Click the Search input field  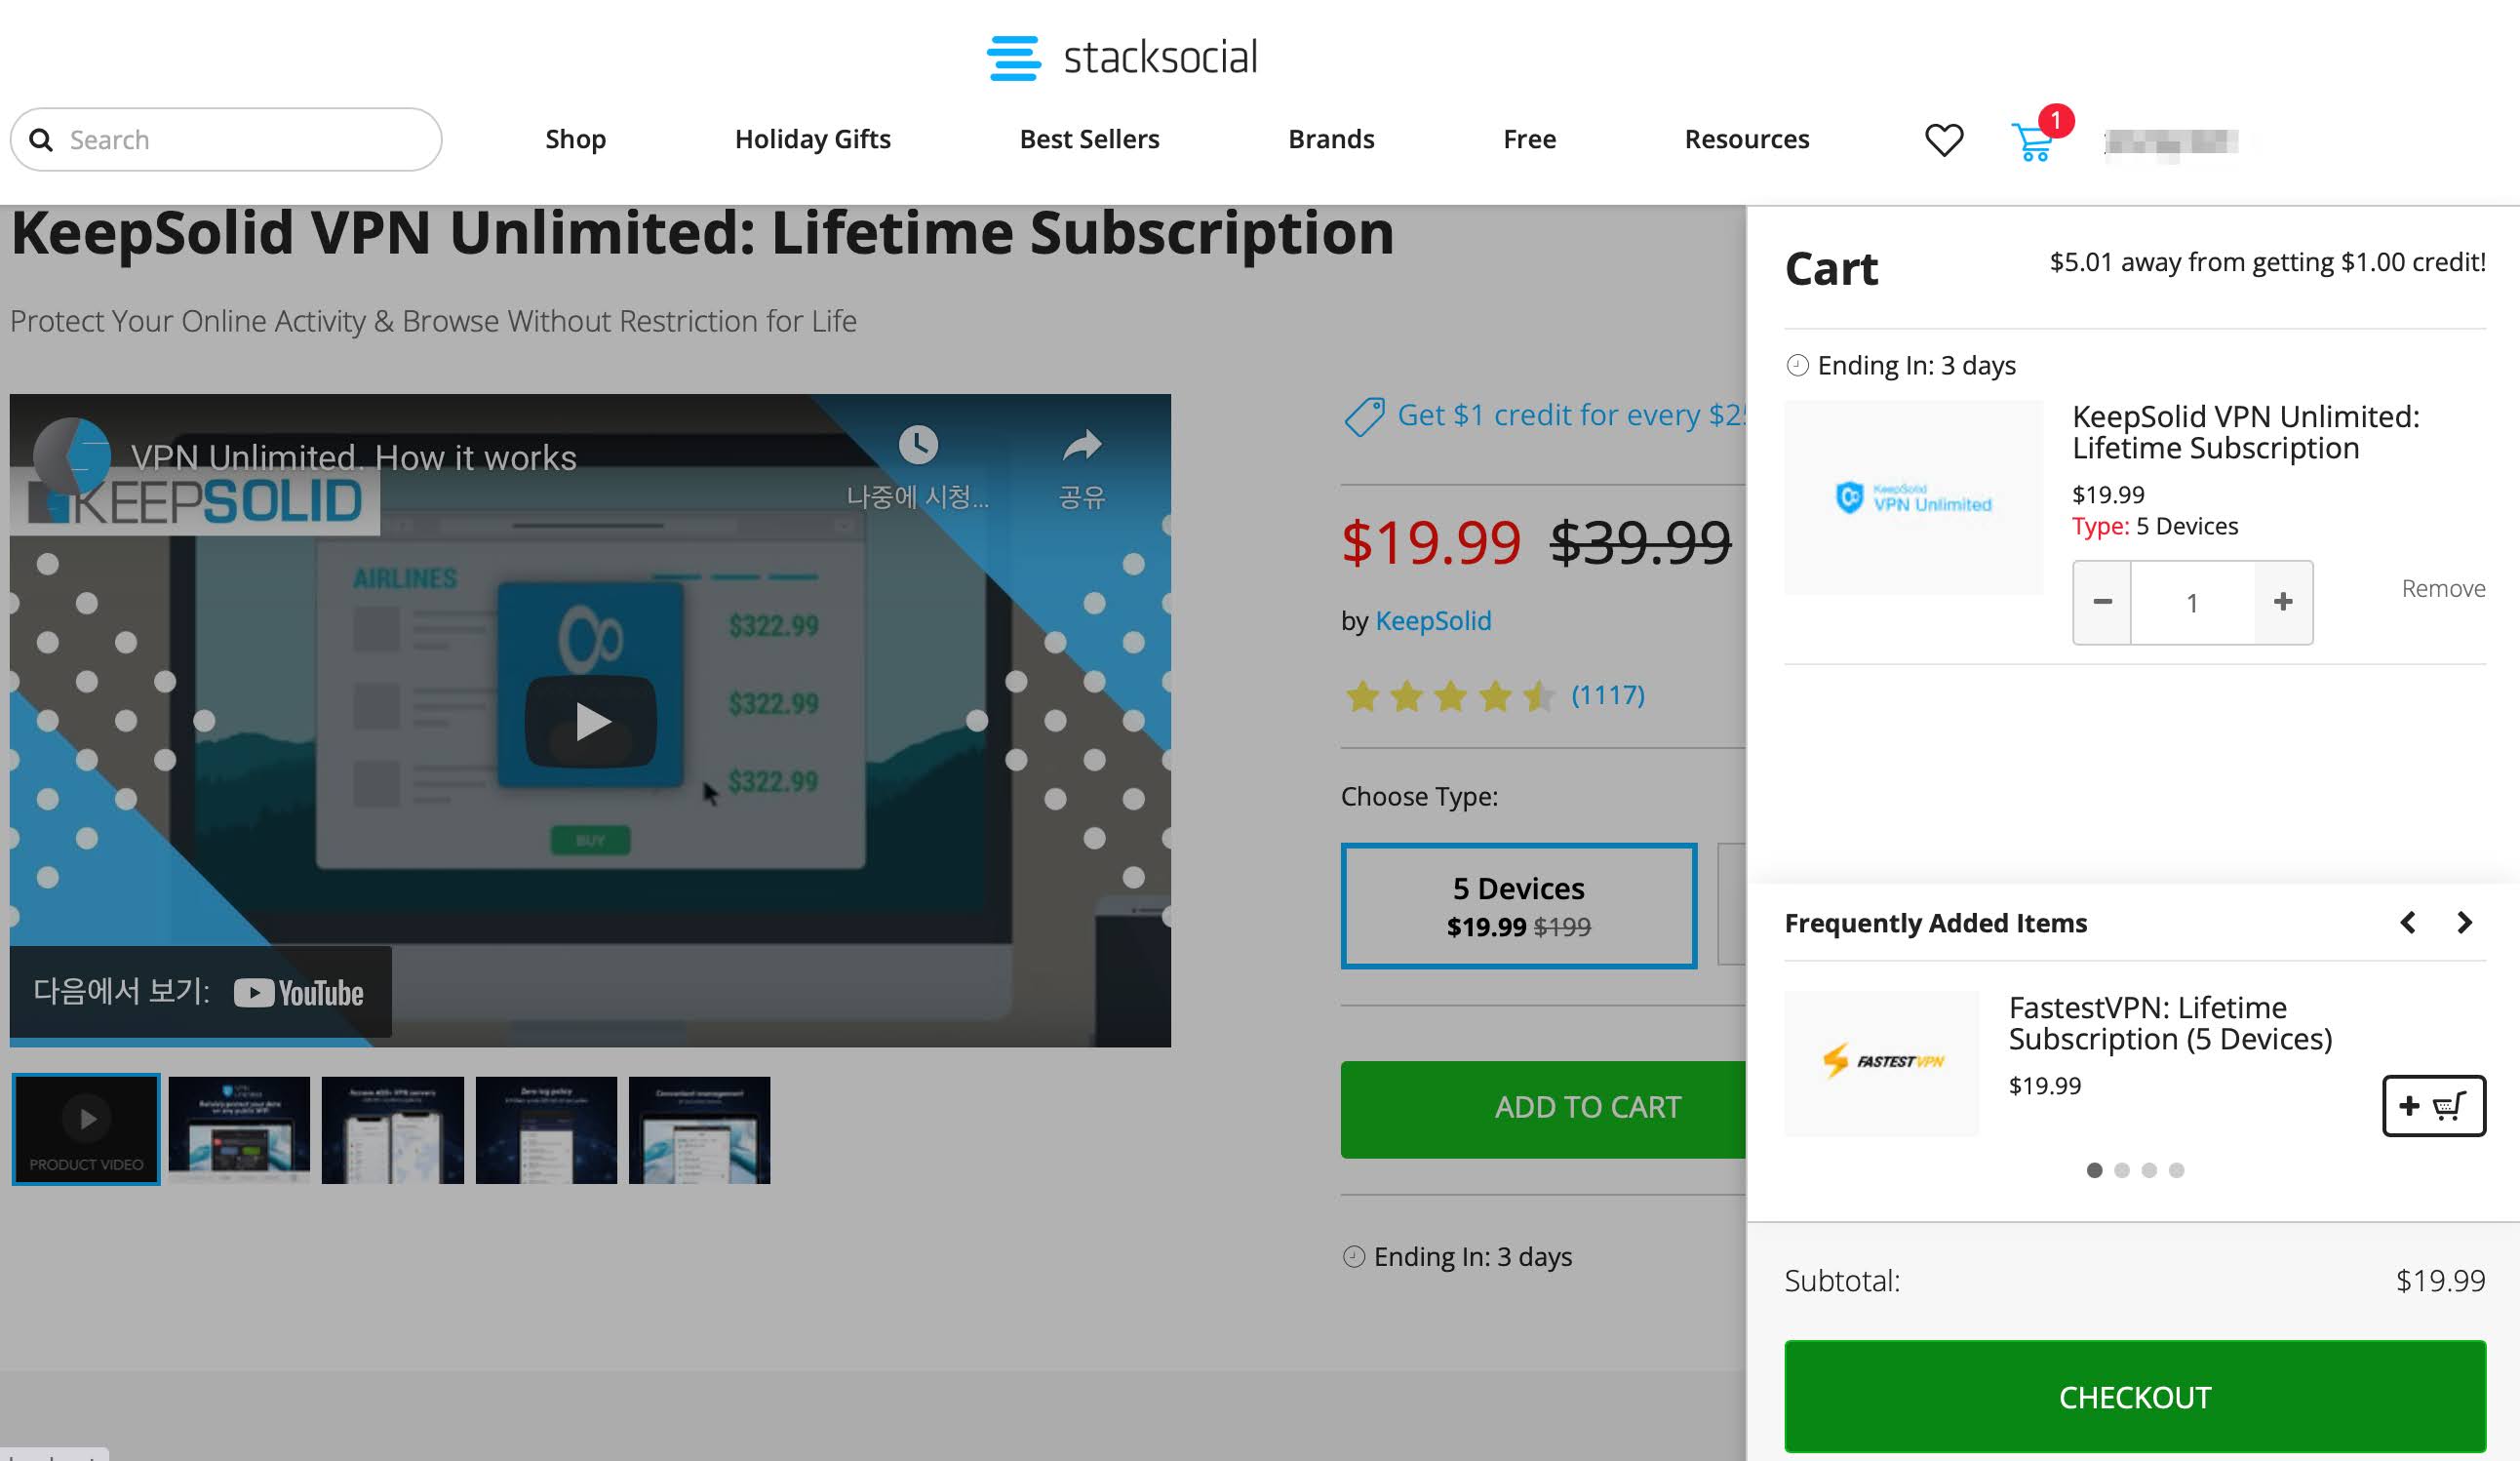226,139
